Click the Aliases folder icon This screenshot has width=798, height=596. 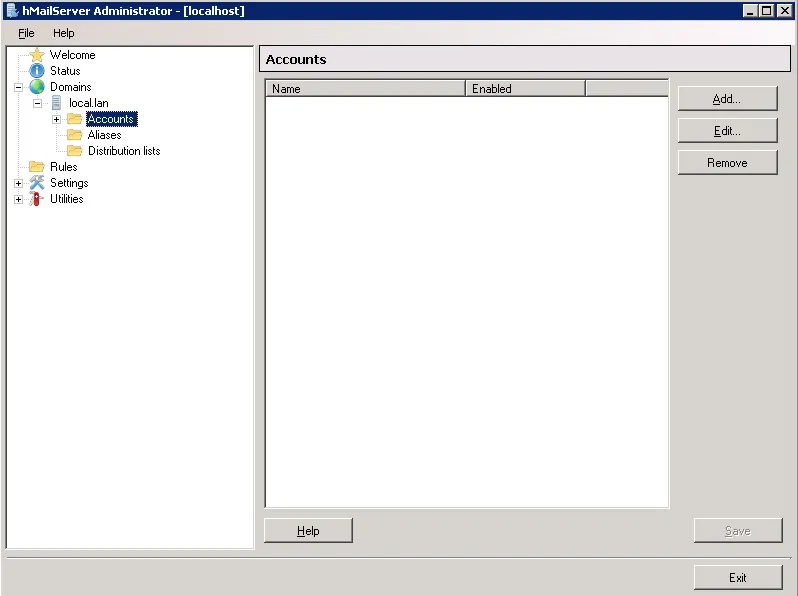[x=75, y=135]
